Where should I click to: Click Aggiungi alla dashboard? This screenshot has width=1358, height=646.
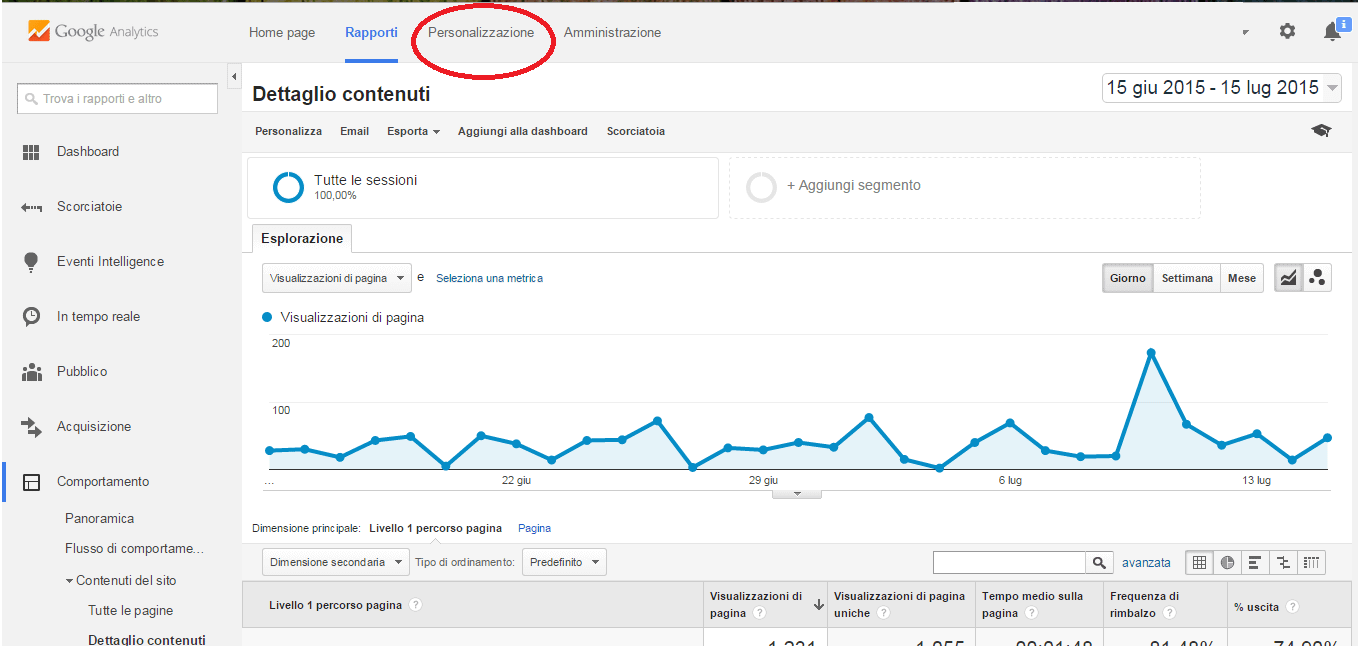(523, 131)
